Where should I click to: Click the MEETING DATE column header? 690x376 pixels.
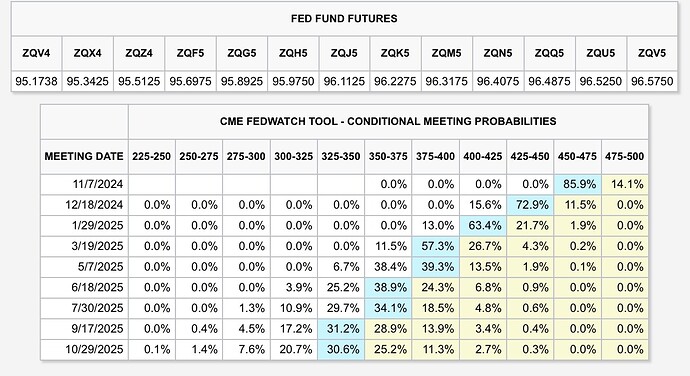[84, 156]
